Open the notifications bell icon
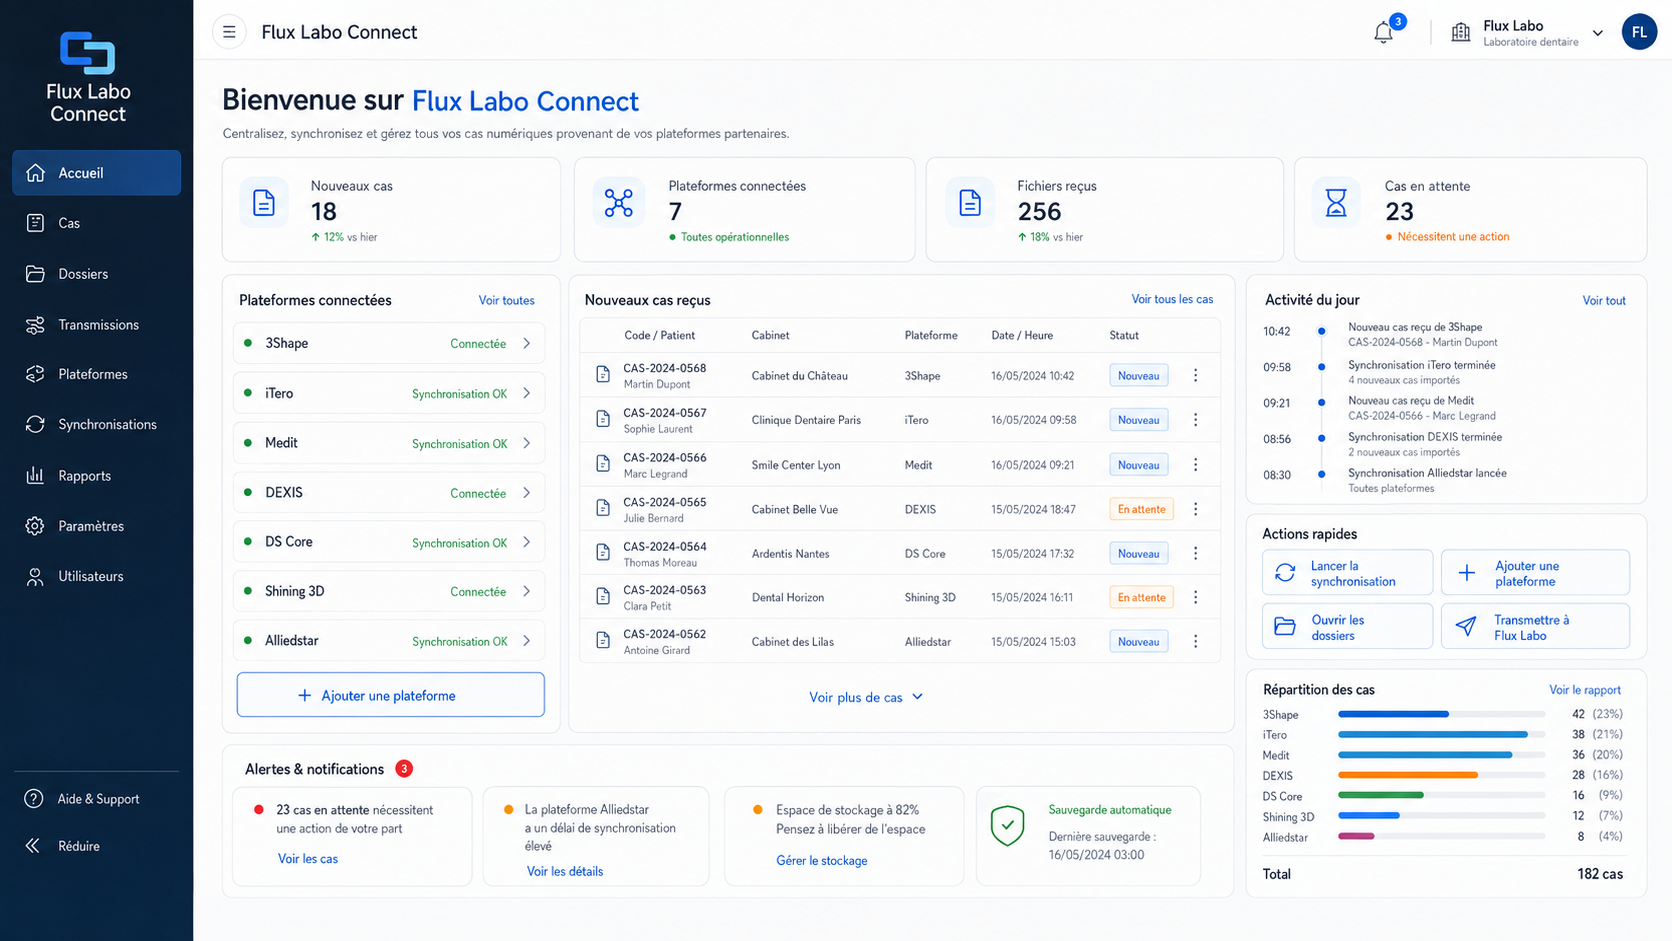The width and height of the screenshot is (1672, 941). tap(1383, 32)
